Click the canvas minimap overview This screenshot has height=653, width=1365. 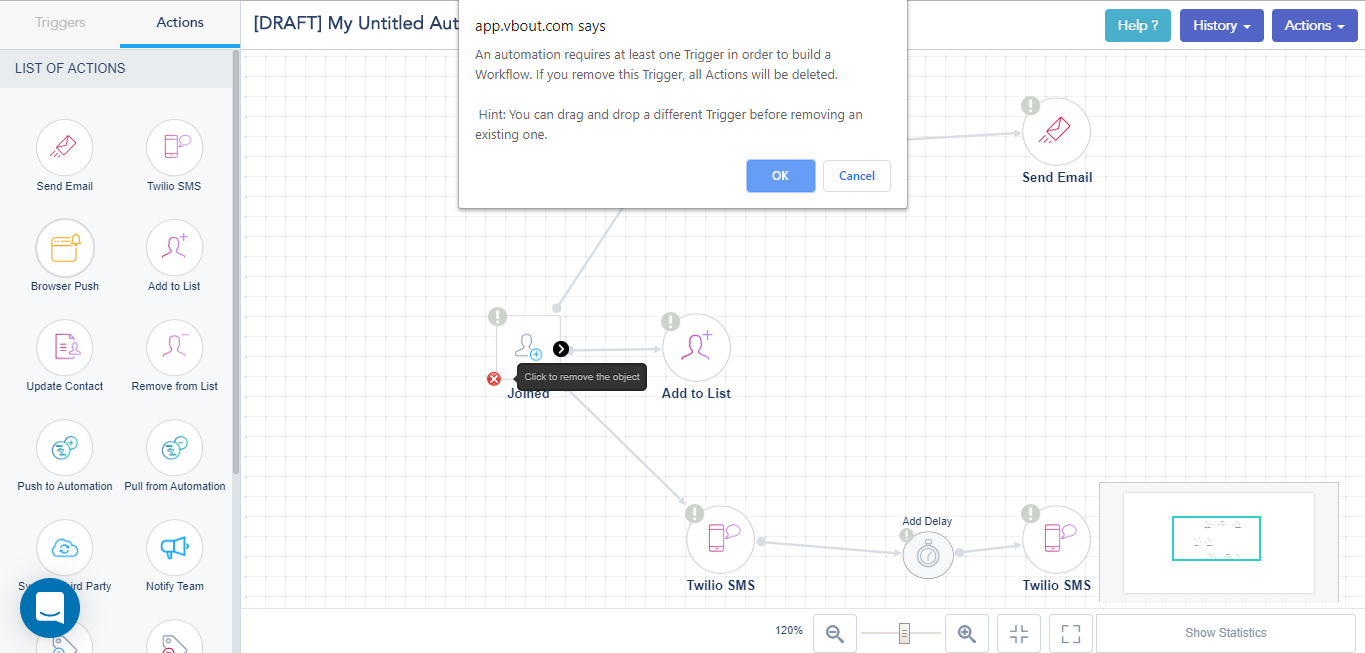(x=1218, y=541)
